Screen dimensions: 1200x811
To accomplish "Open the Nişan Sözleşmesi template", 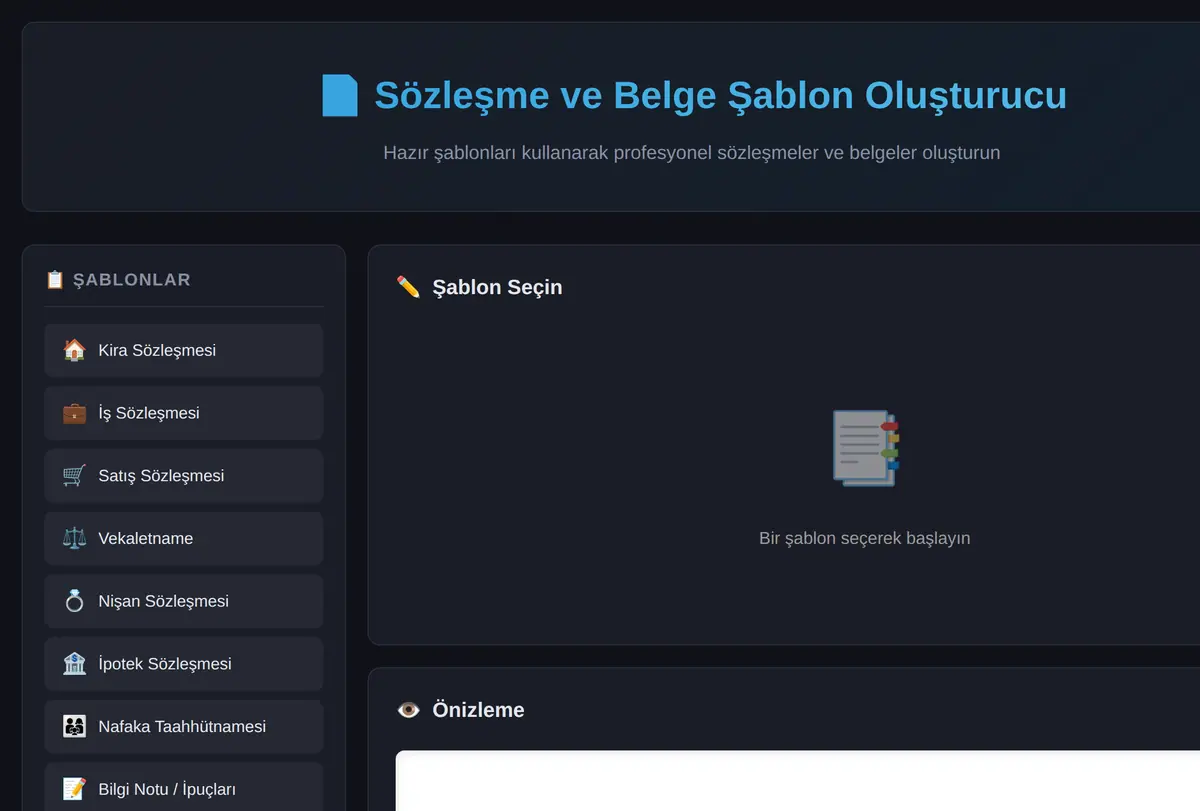I will point(184,601).
